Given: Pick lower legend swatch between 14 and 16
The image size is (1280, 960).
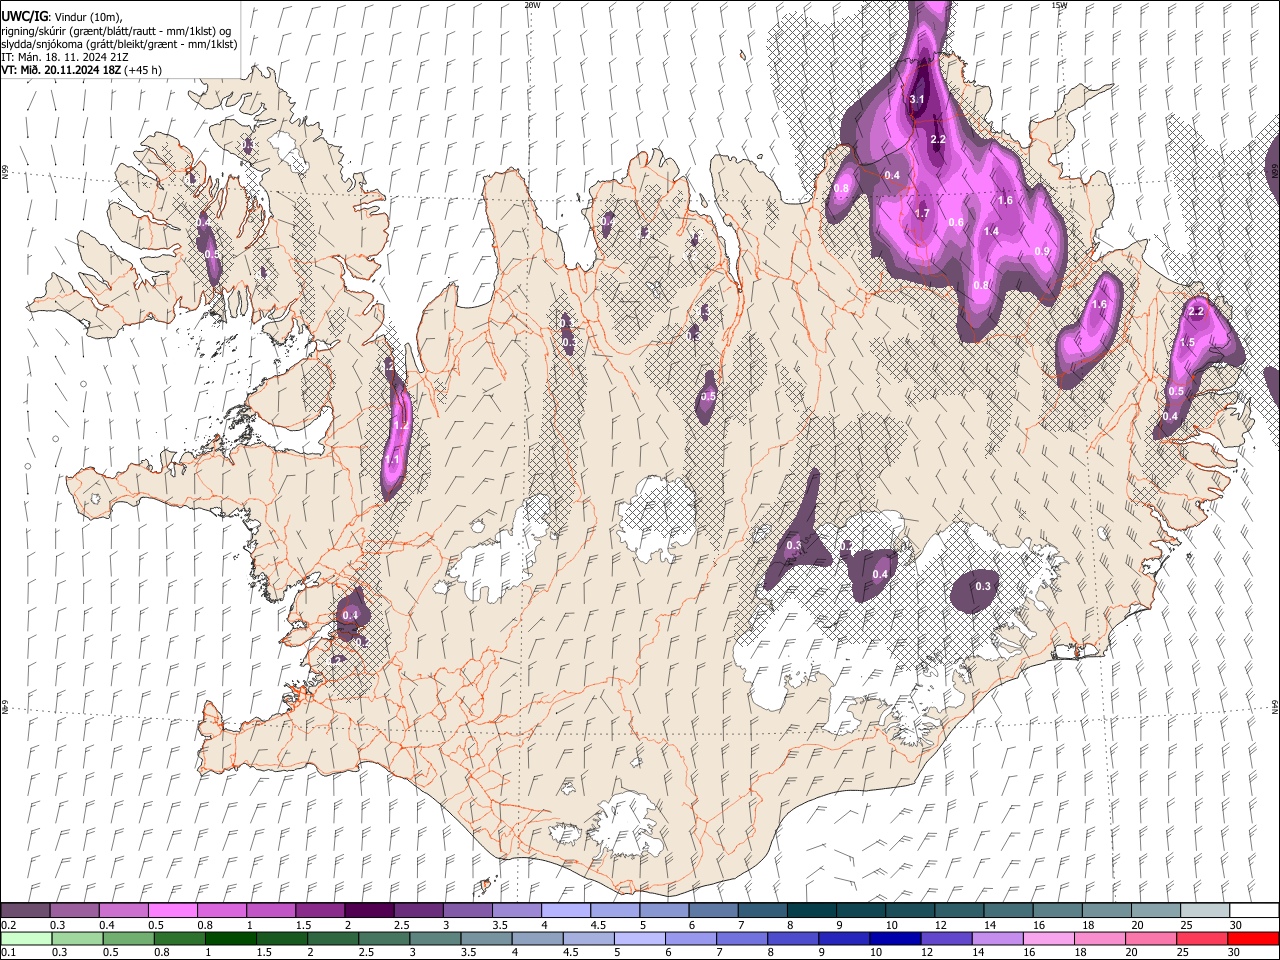Looking at the screenshot, I should pos(997,938).
